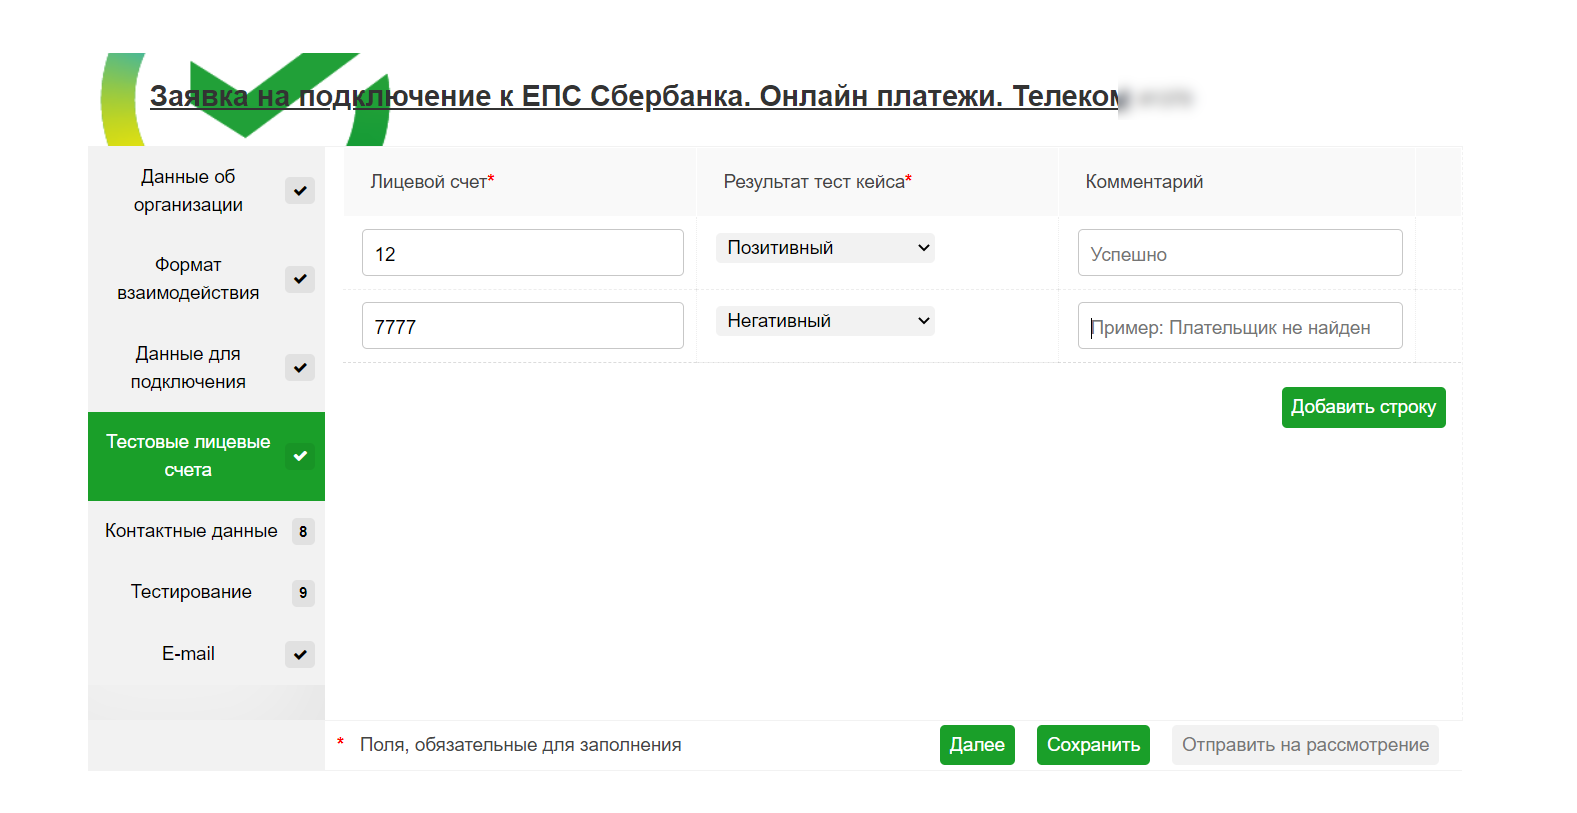1577x813 pixels.
Task: Click checkmark icon beside Данные для подключения
Action: coord(300,368)
